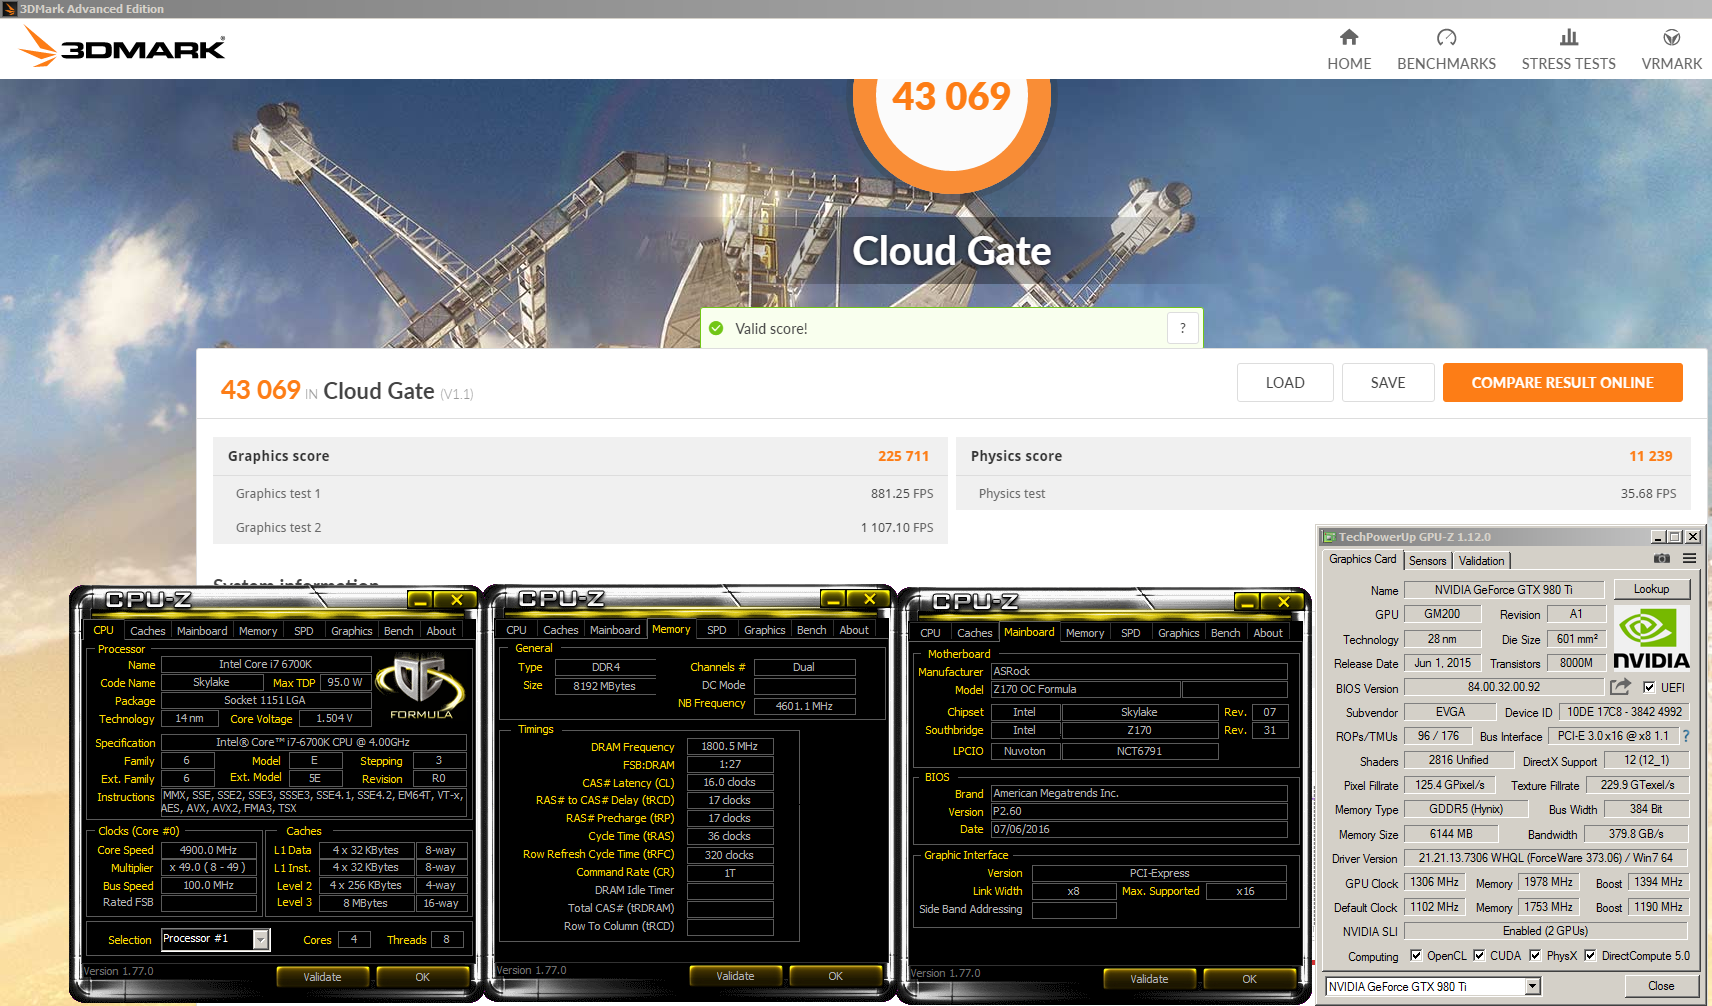Click OK in the CPU-Z Memory window
The height and width of the screenshot is (1006, 1712).
[835, 976]
